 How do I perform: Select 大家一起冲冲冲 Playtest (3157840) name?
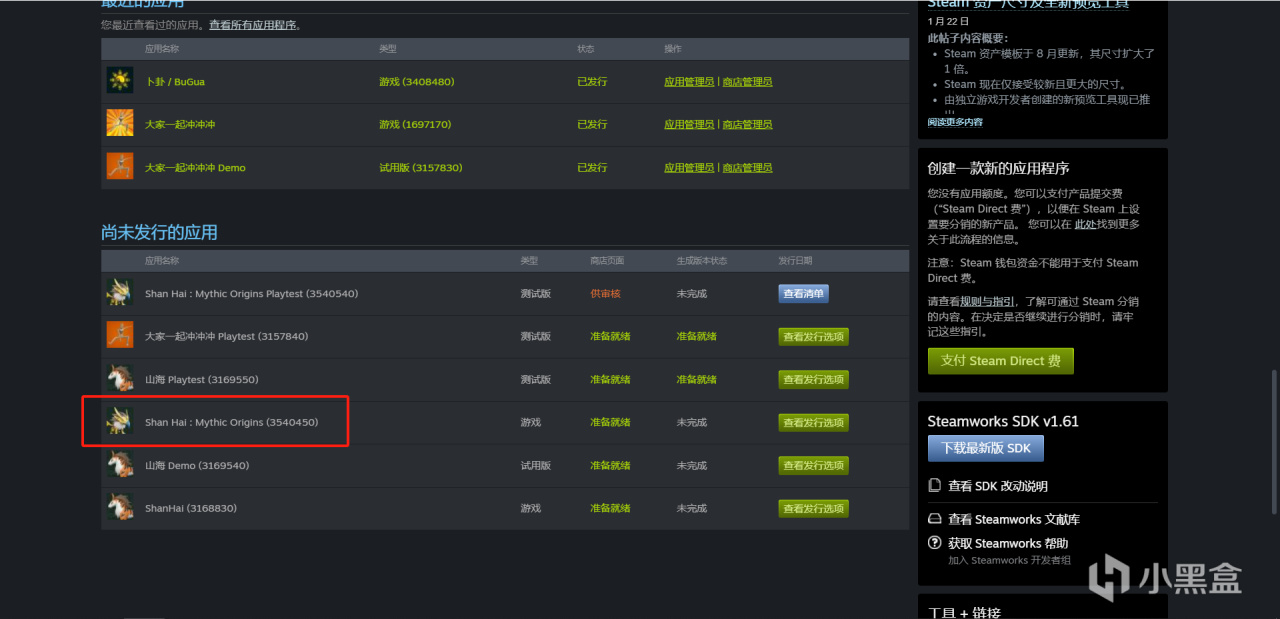point(226,337)
